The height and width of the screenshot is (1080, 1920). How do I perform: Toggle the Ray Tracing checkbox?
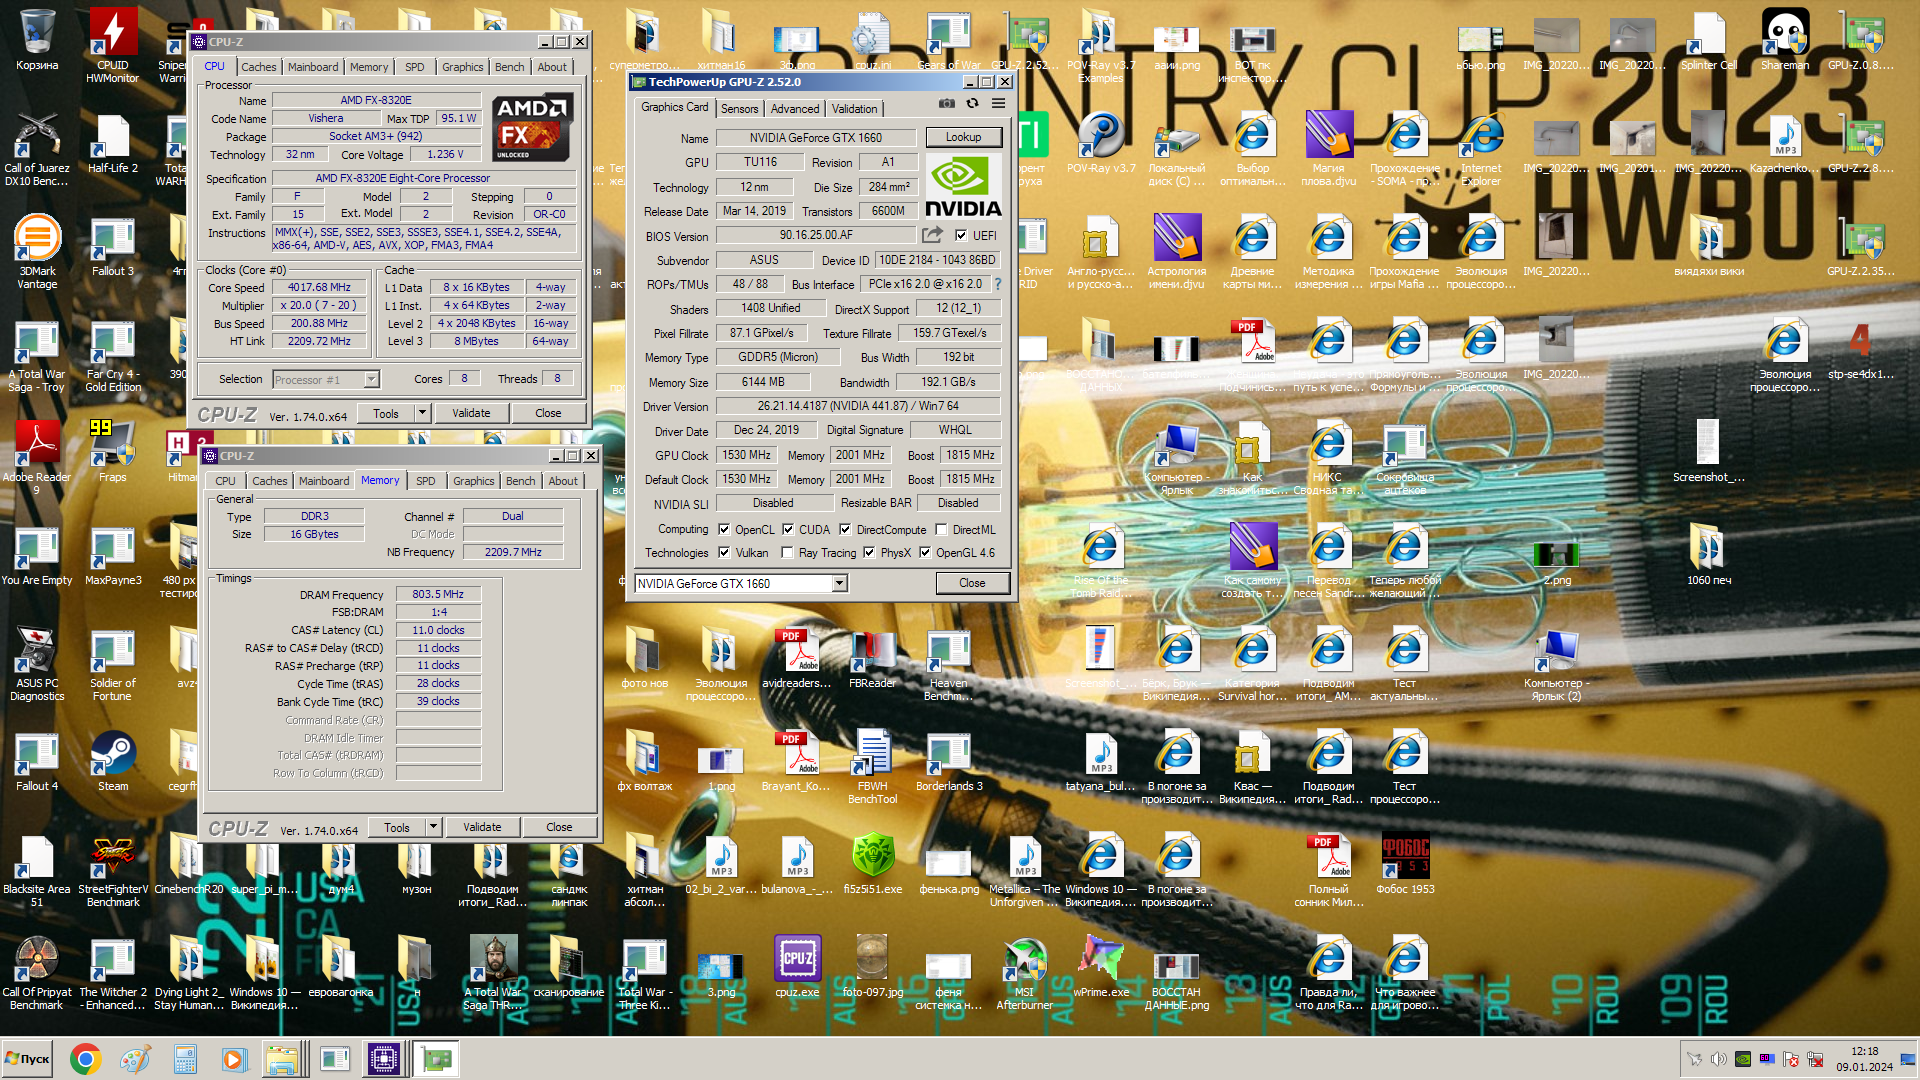click(x=787, y=553)
